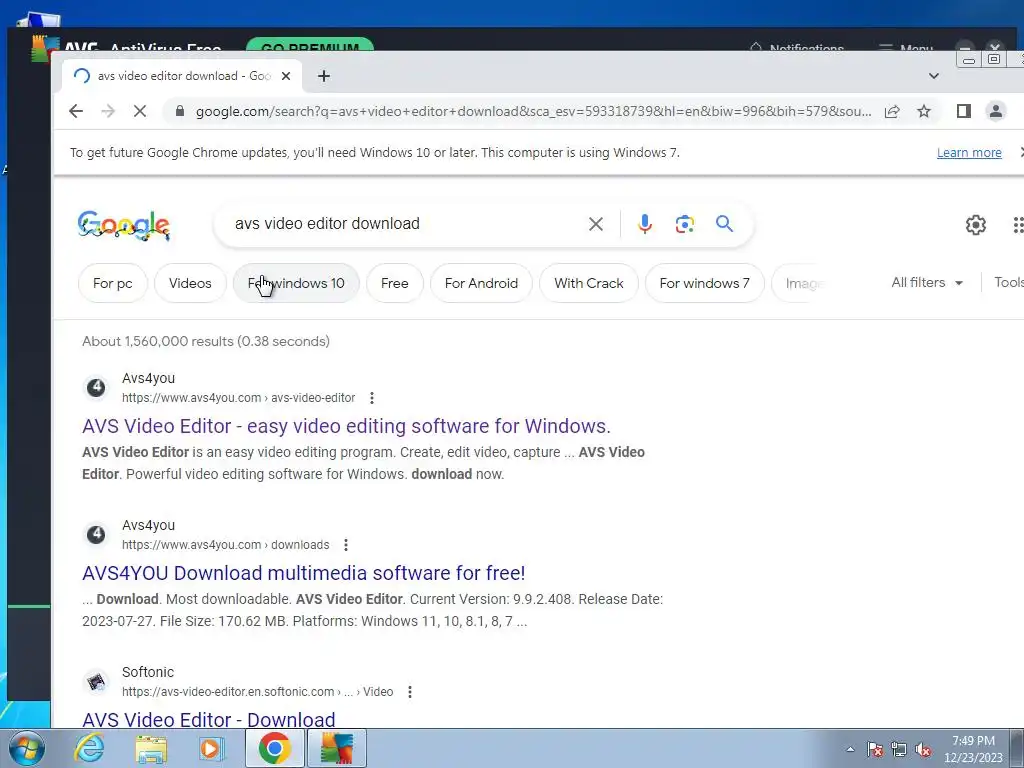Click the Google doodle logo
The height and width of the screenshot is (768, 1024).
coord(124,225)
